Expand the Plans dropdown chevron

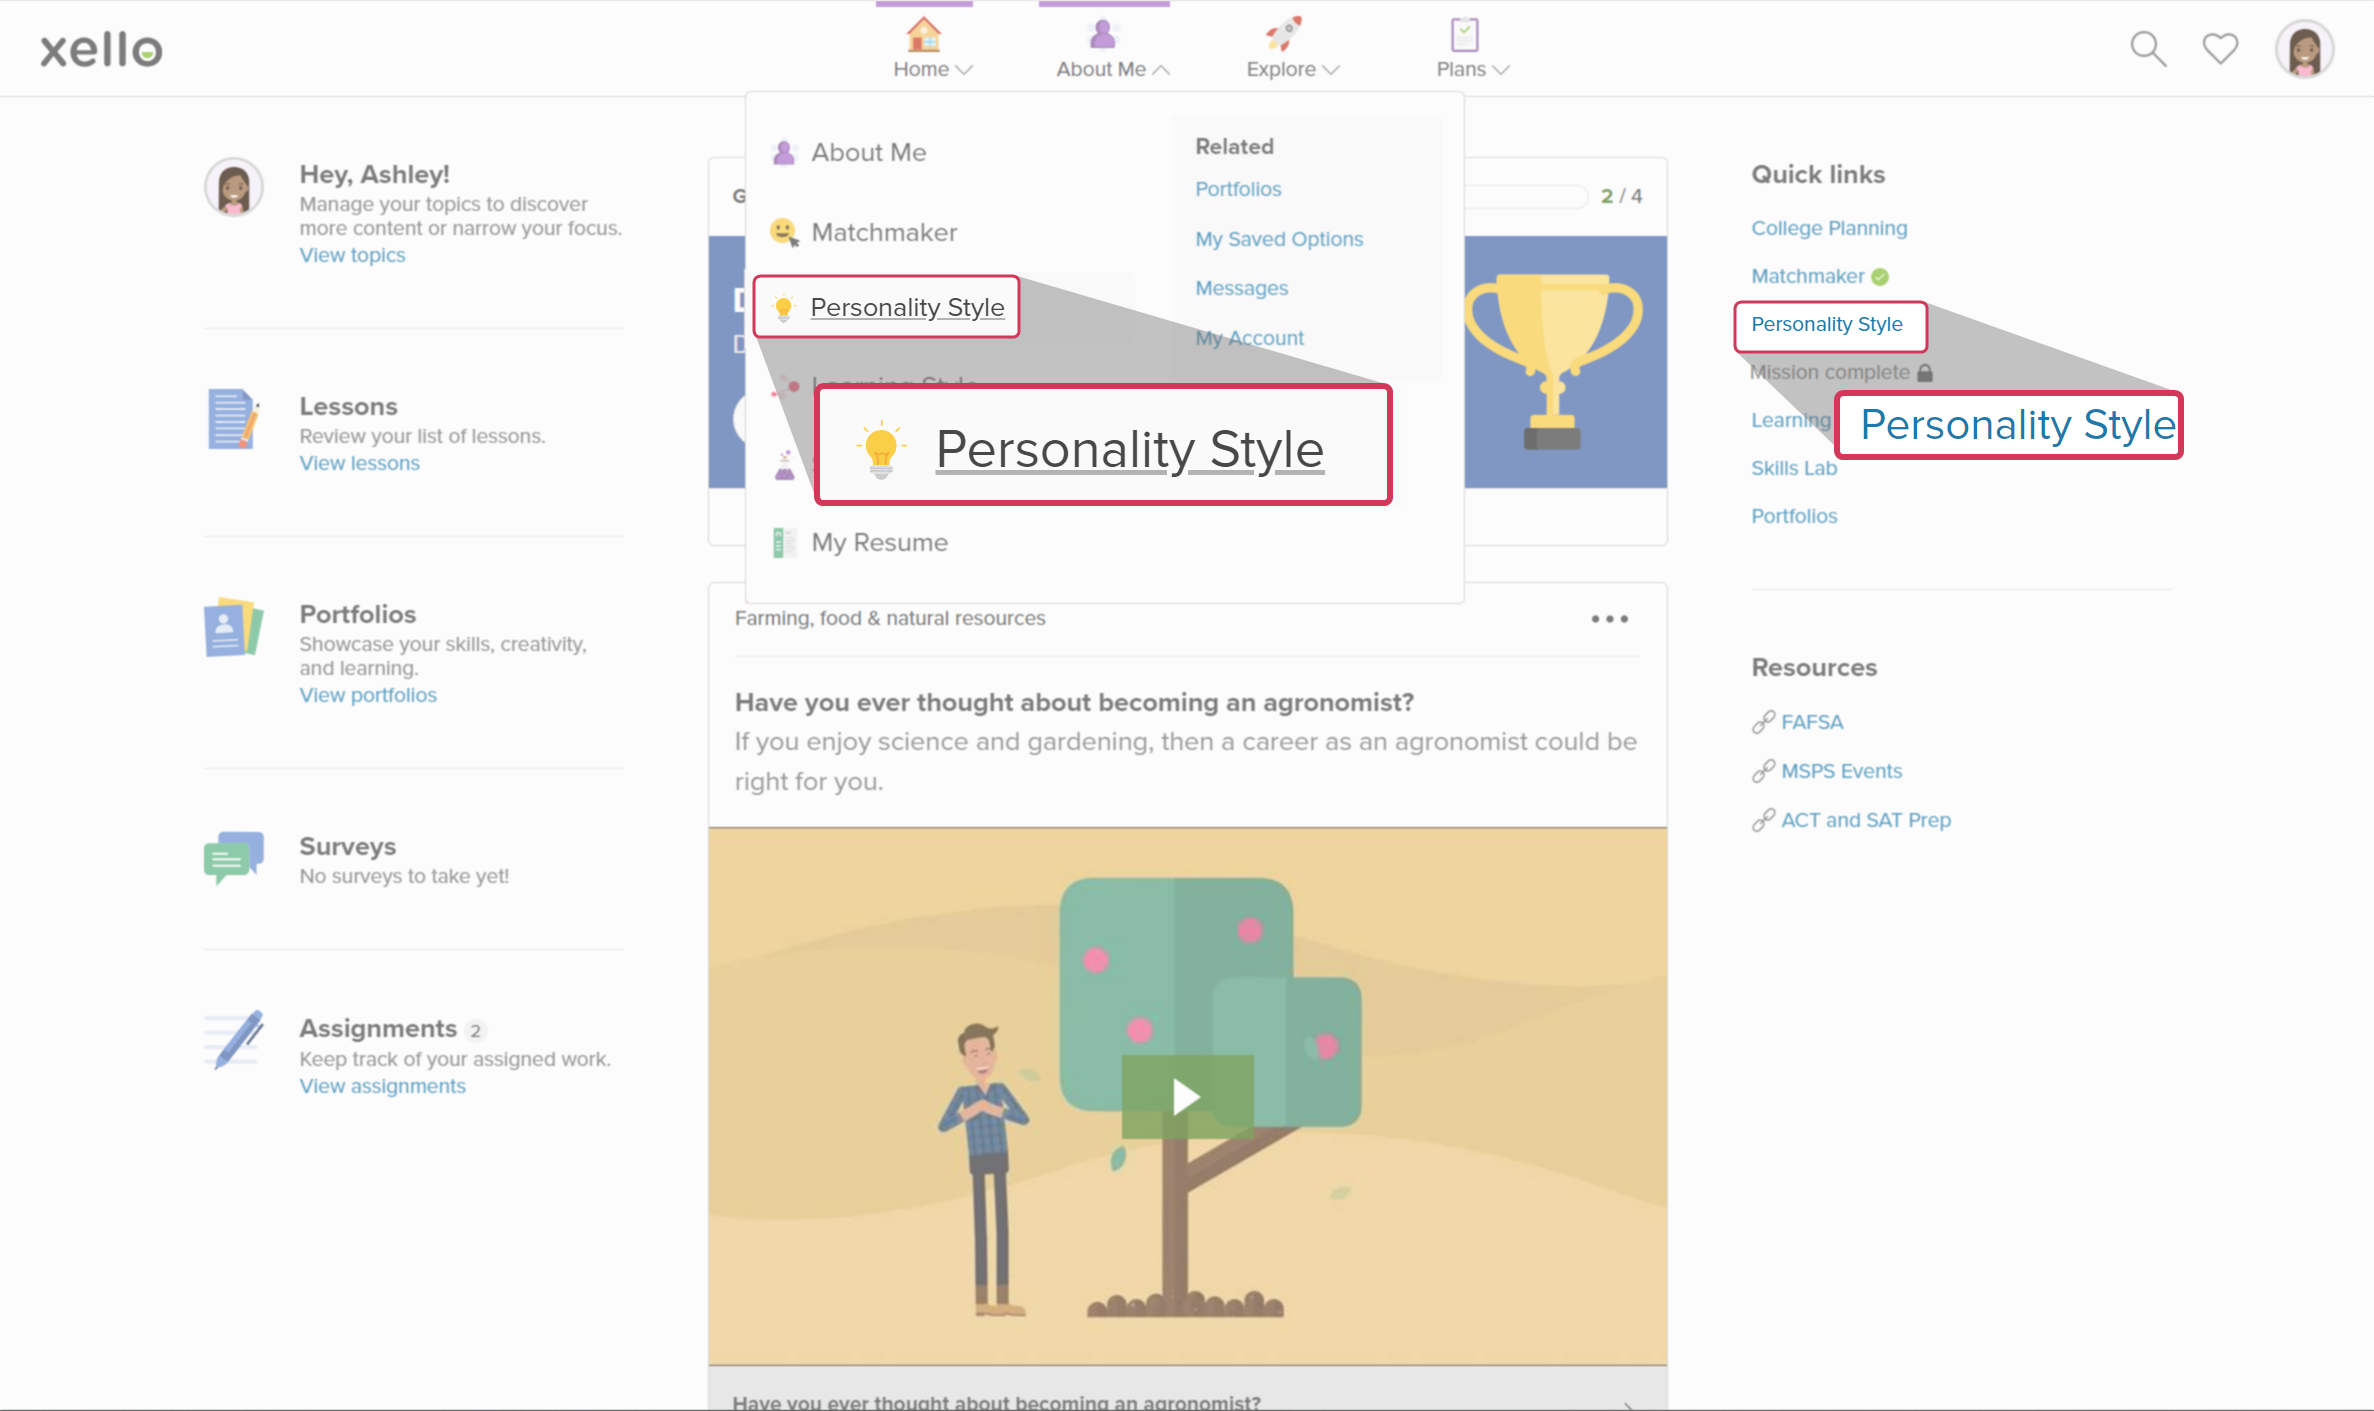coord(1501,70)
